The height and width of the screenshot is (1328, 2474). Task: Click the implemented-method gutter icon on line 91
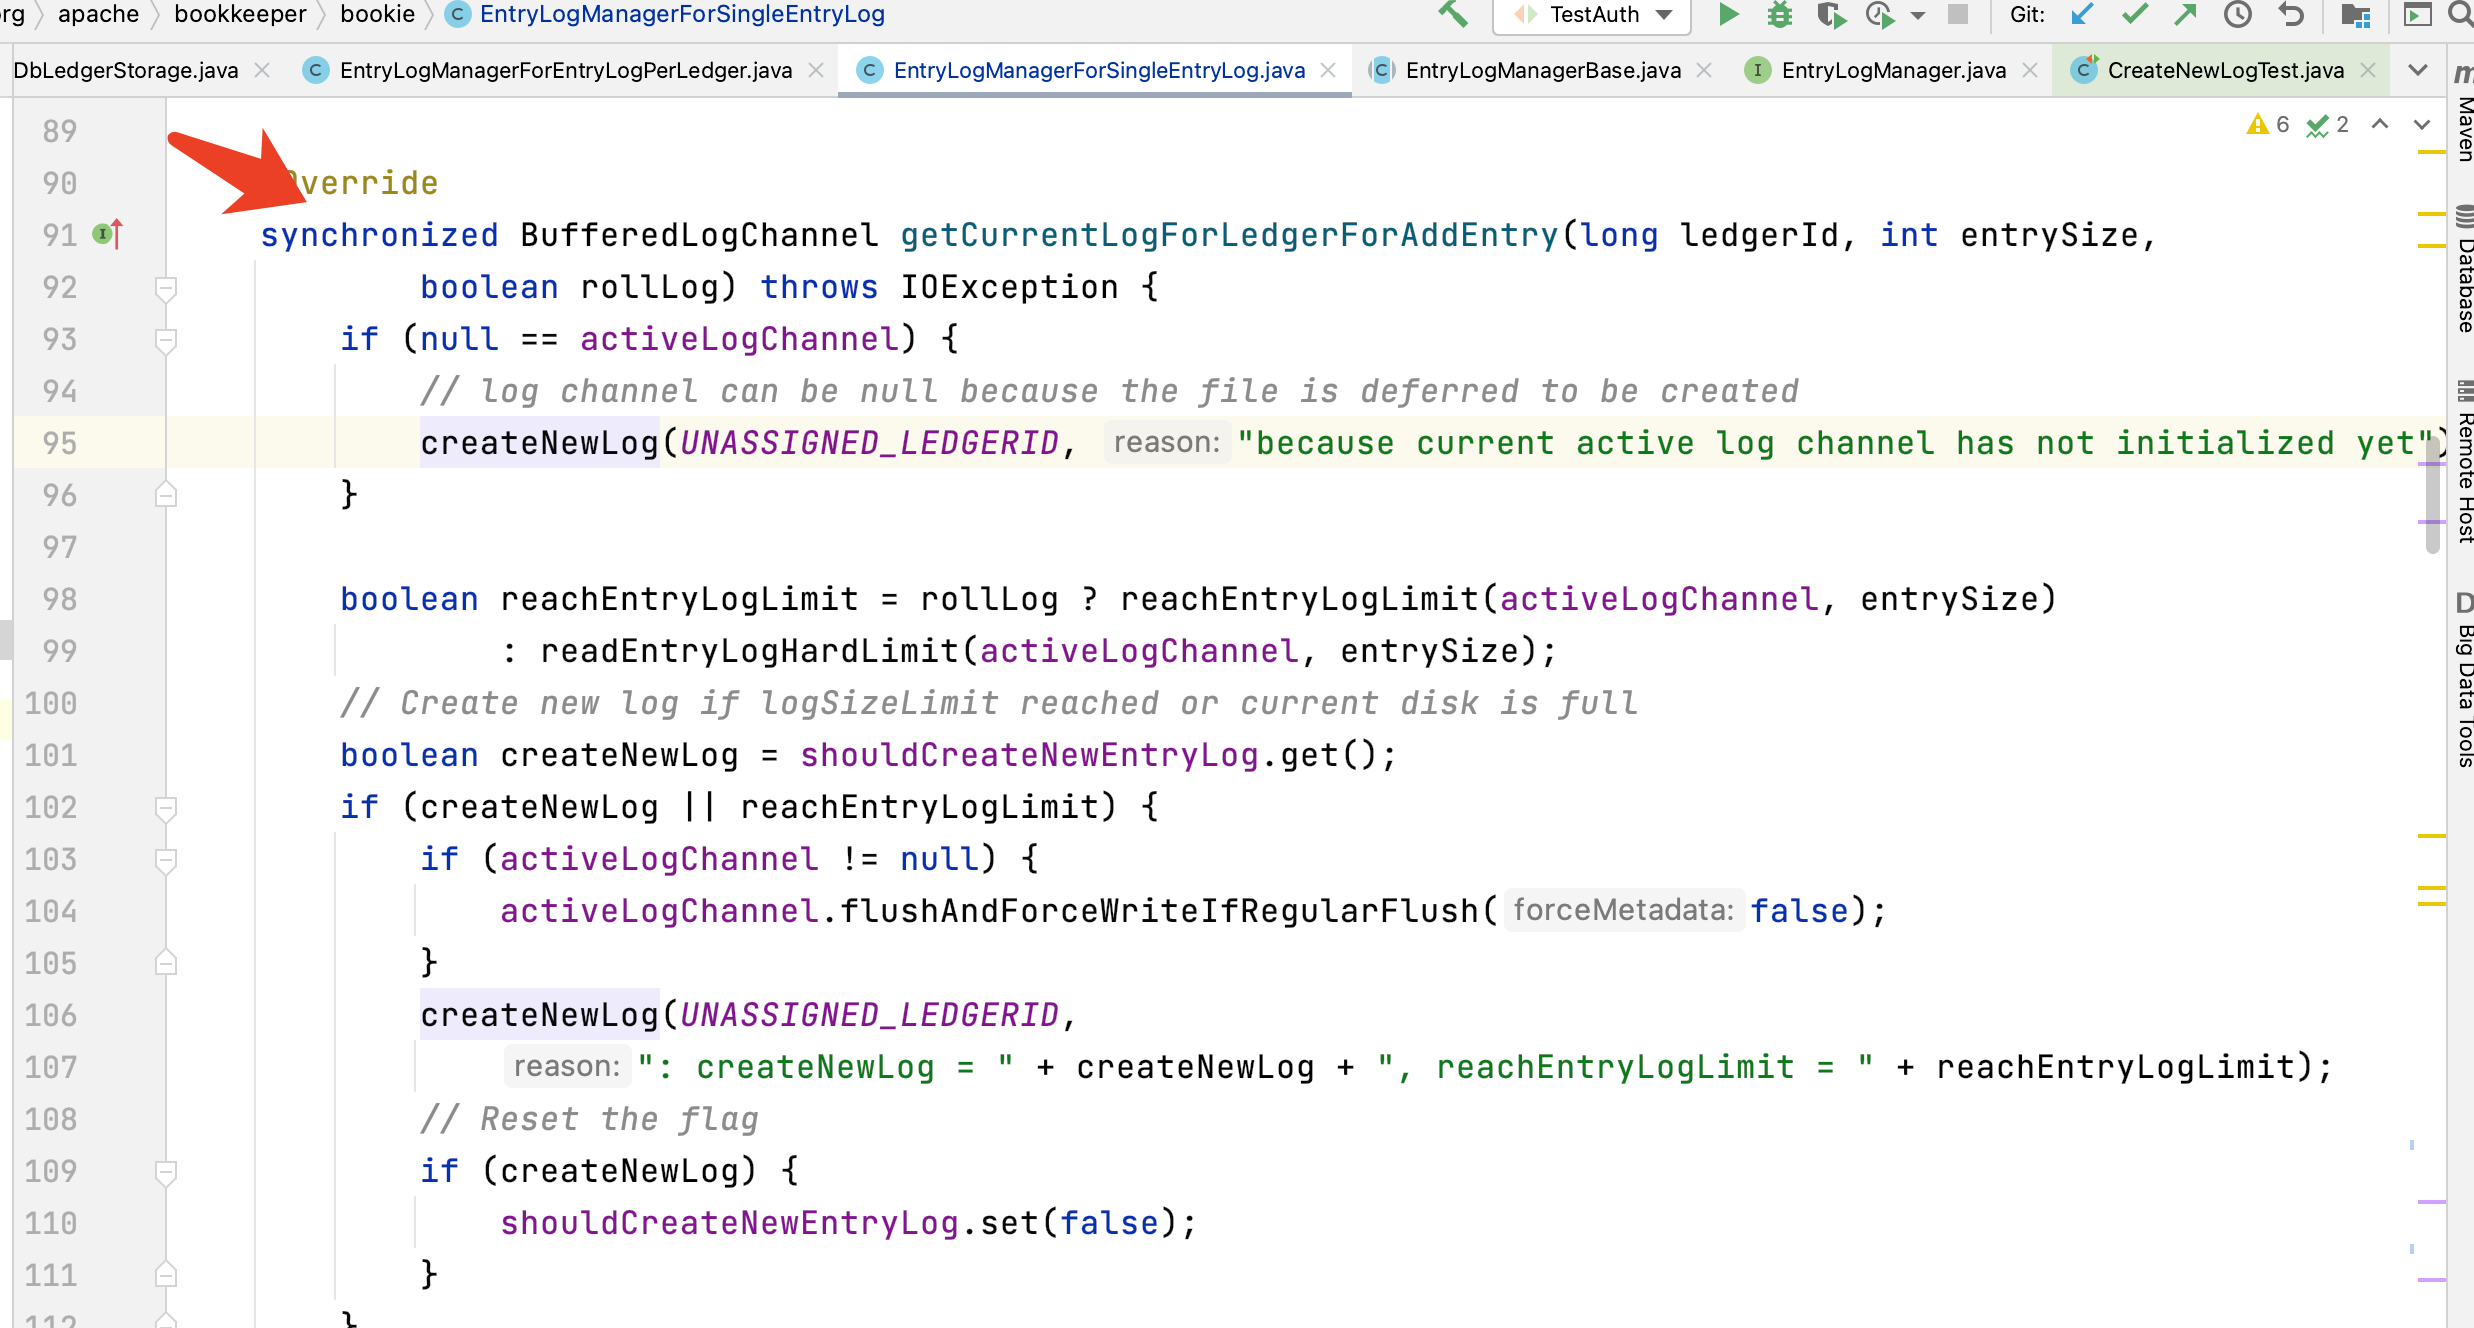point(107,234)
